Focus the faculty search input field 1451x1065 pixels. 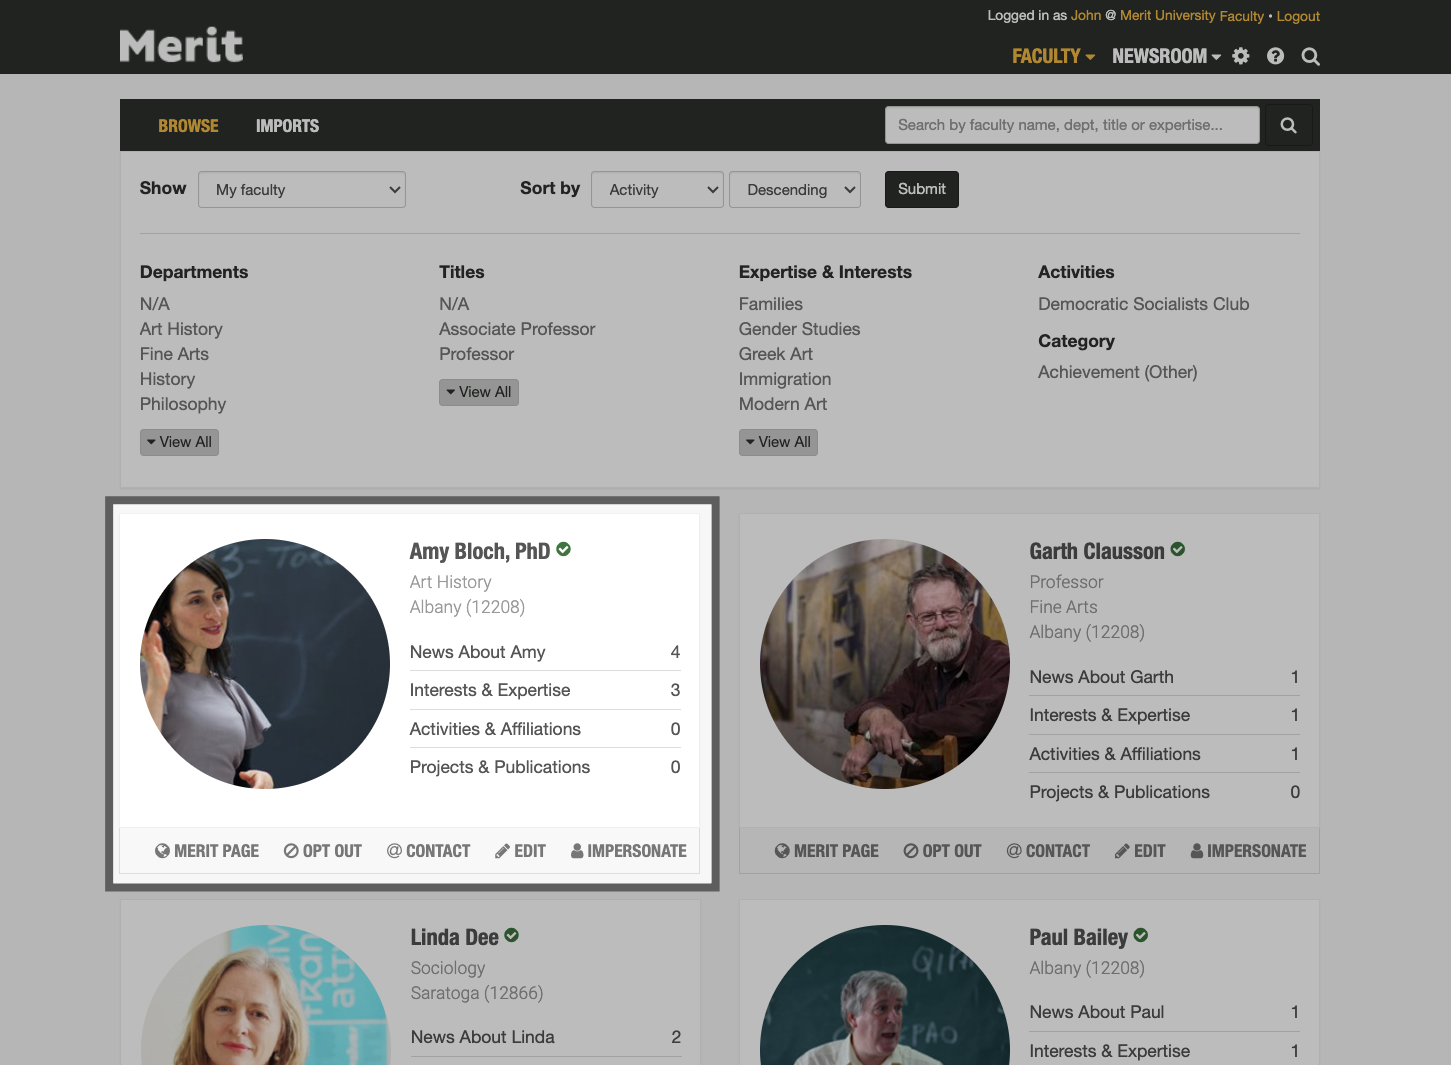point(1071,125)
